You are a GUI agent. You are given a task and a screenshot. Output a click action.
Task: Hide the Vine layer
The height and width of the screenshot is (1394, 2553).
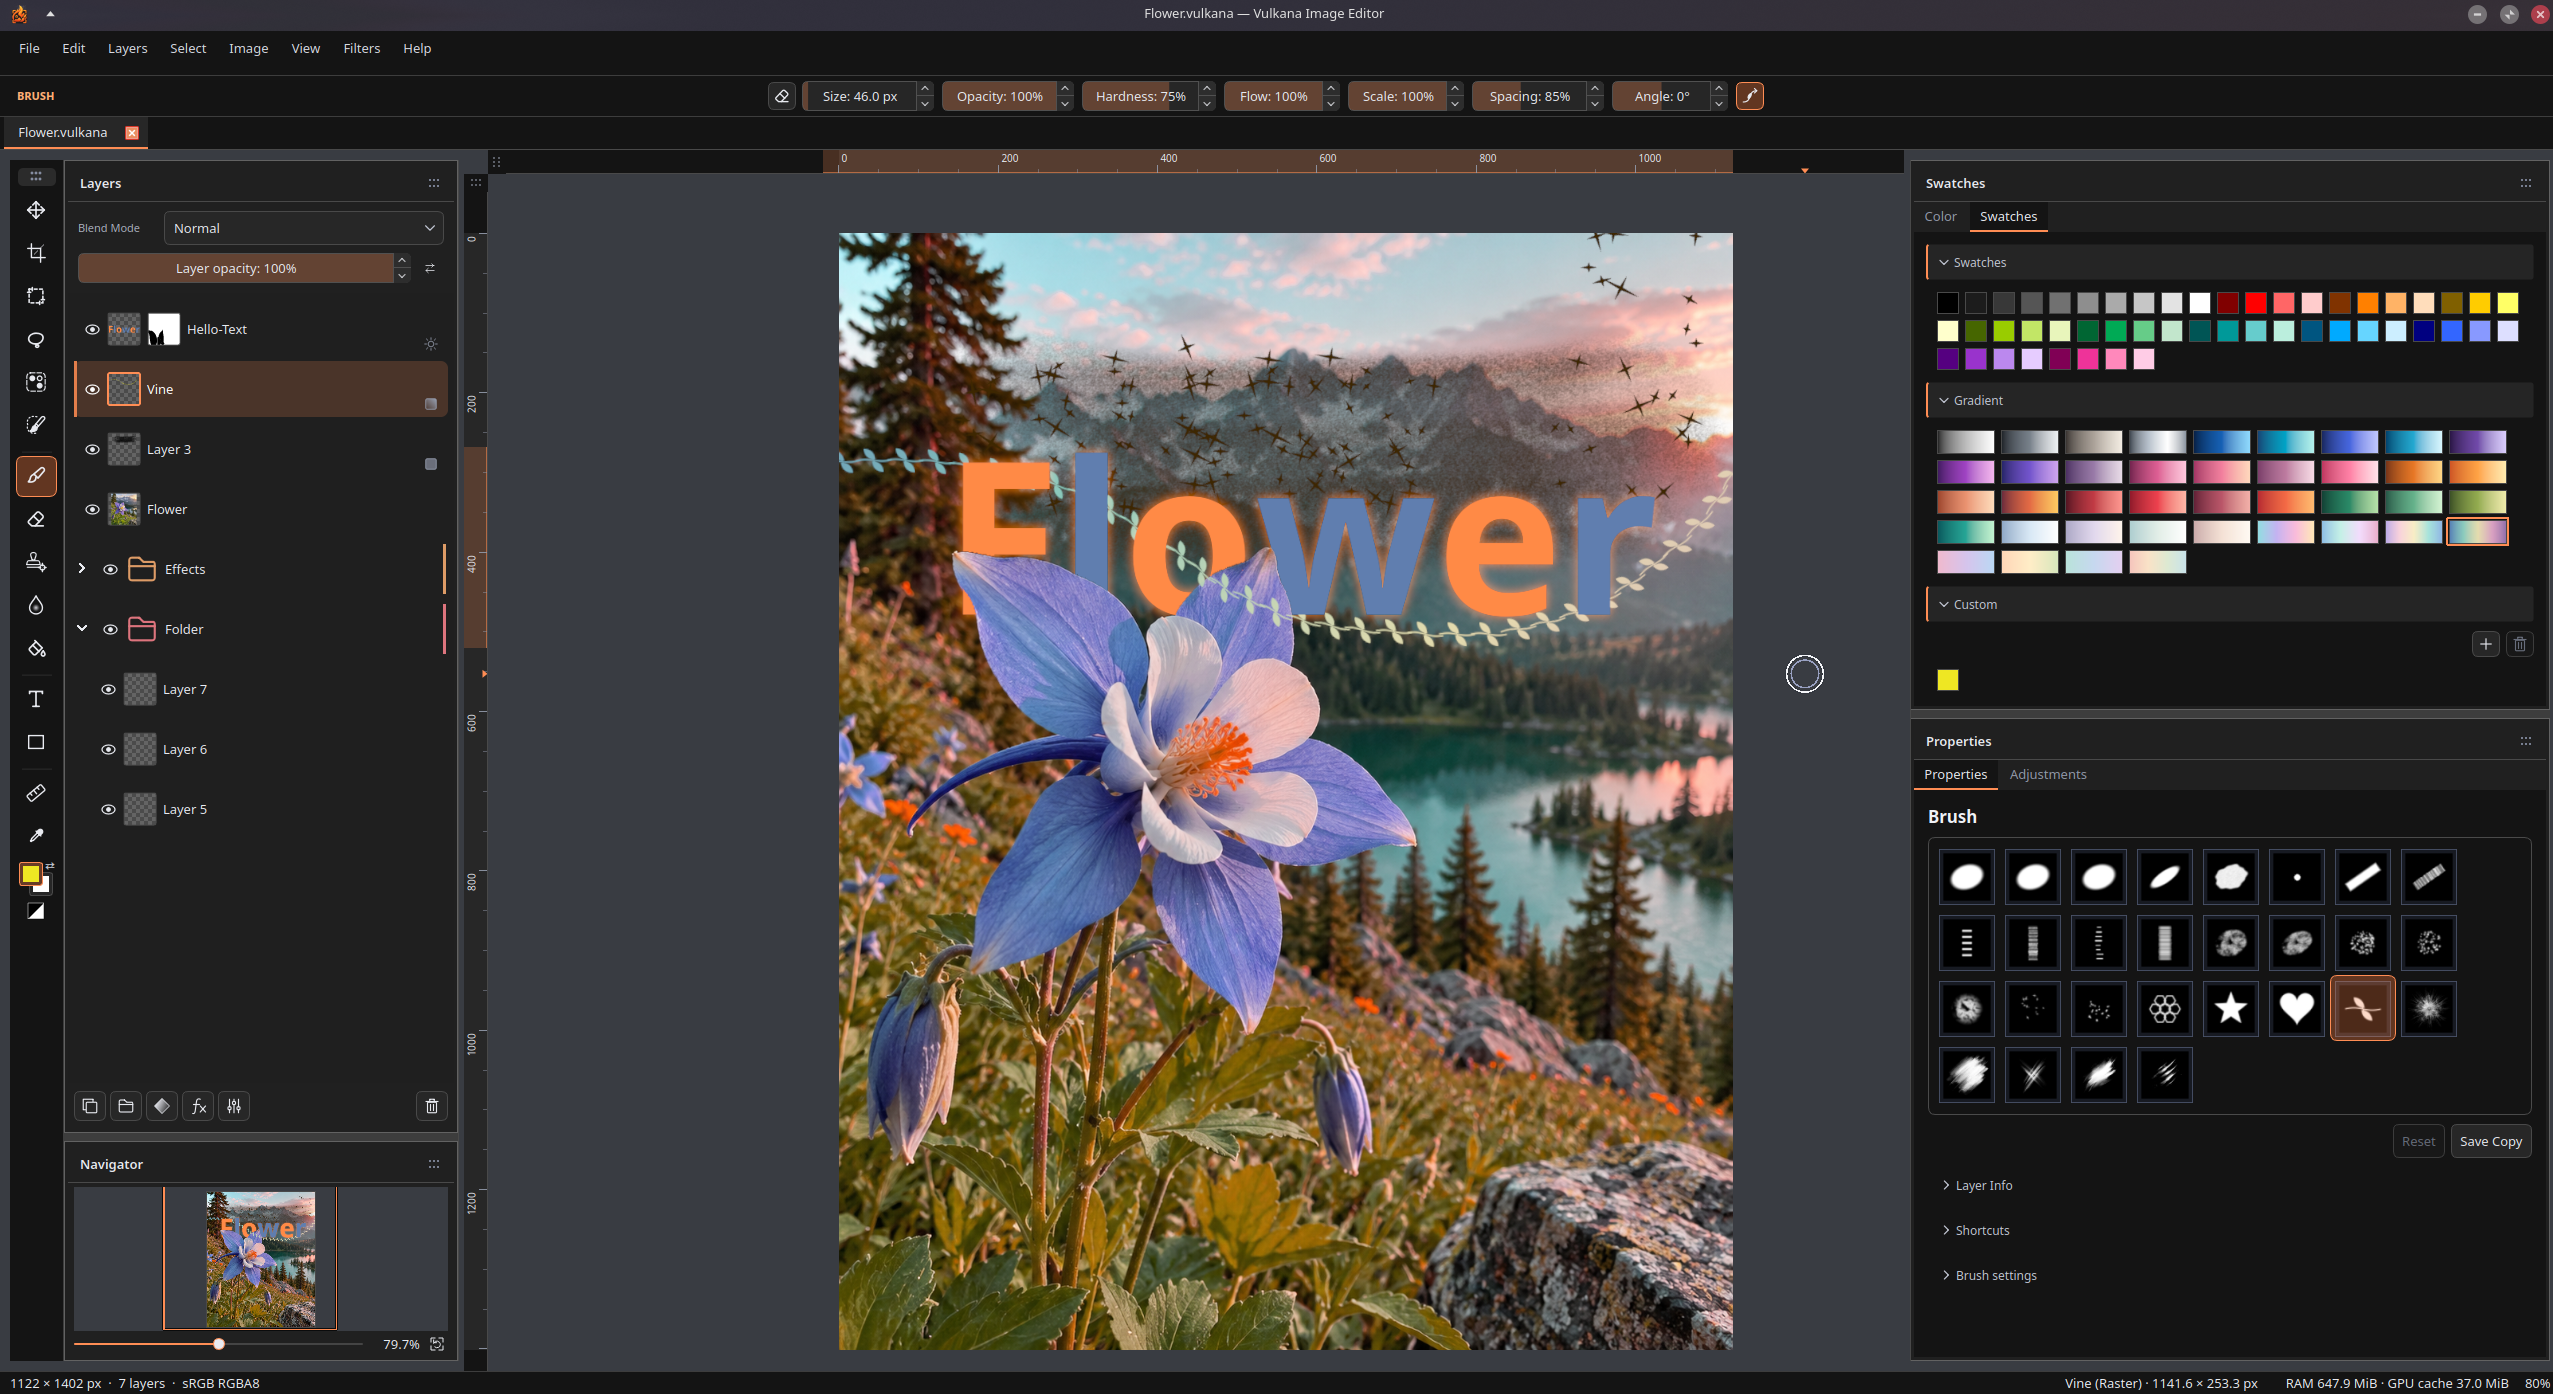tap(92, 389)
